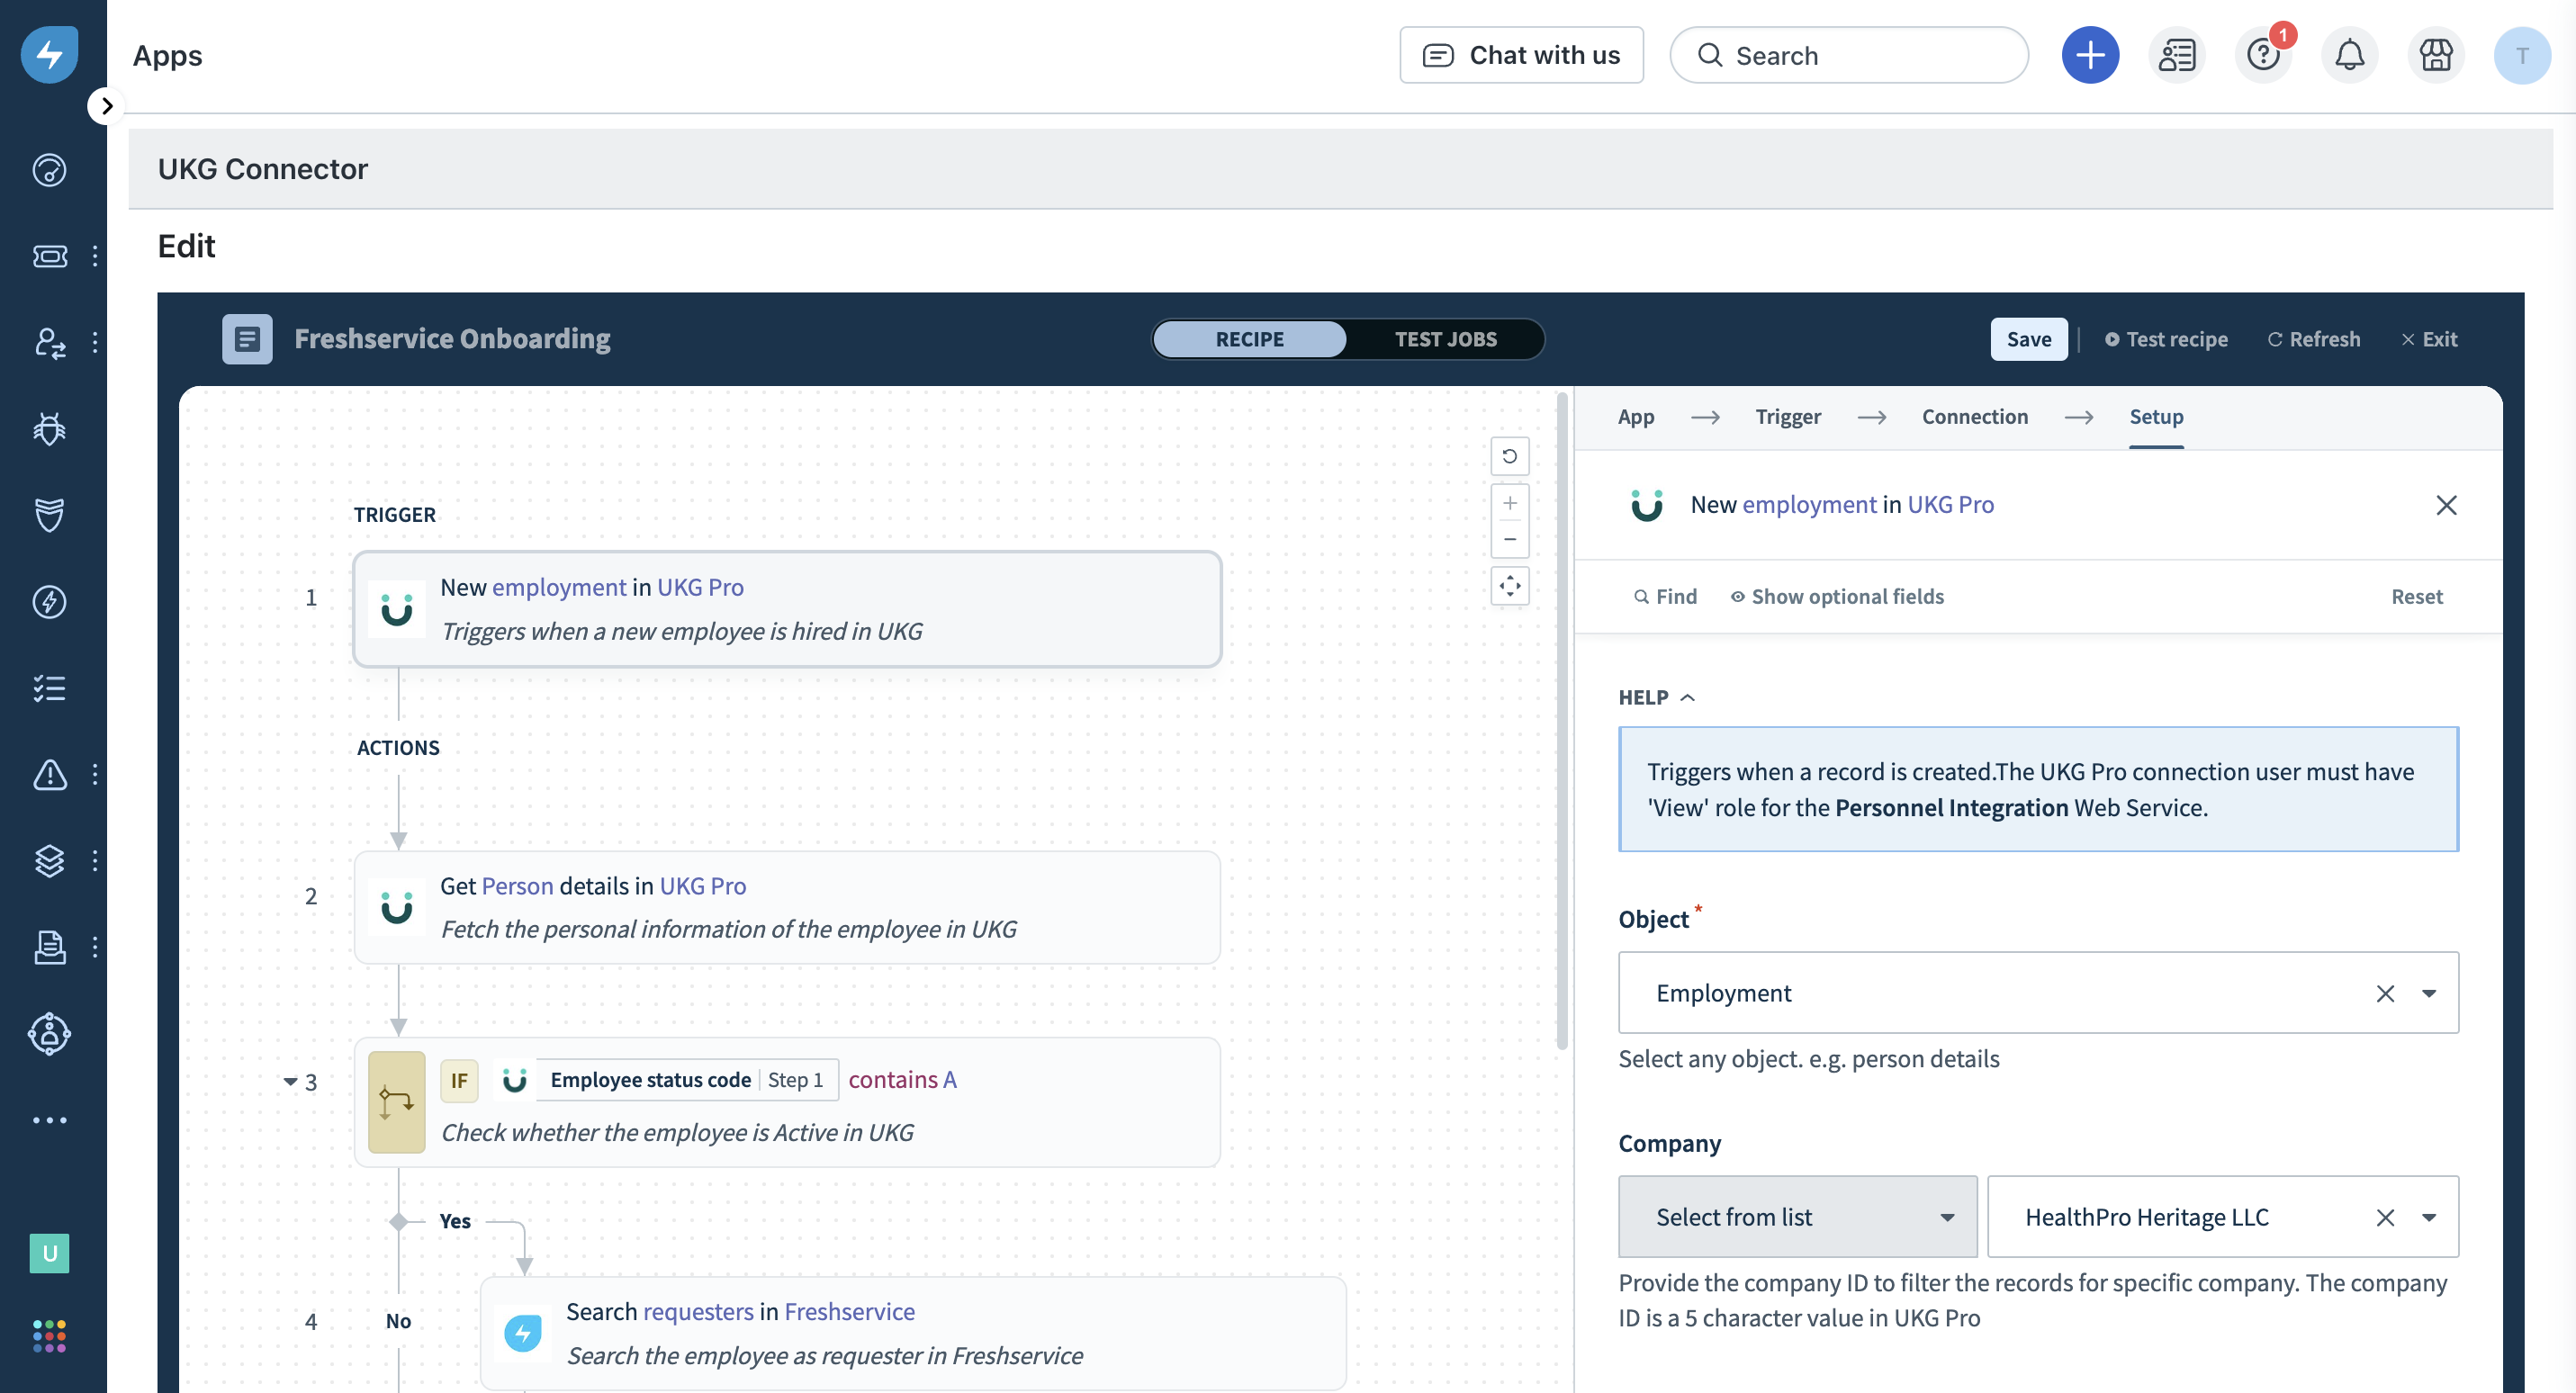Click canvas zoom in plus button
Viewport: 2576px width, 1393px height.
click(x=1509, y=503)
